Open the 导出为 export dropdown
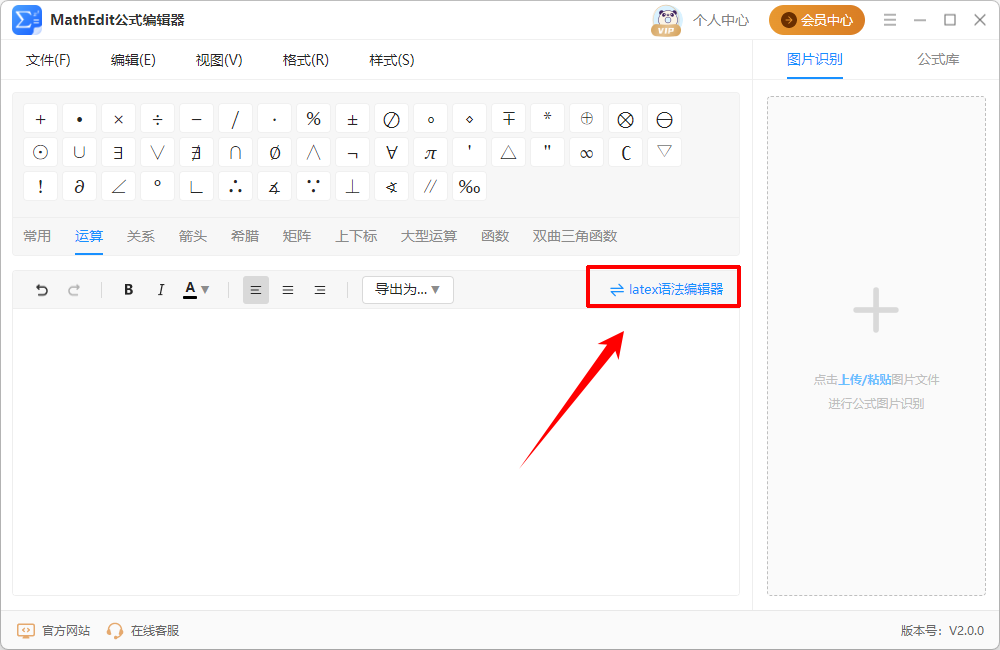 pyautogui.click(x=408, y=290)
